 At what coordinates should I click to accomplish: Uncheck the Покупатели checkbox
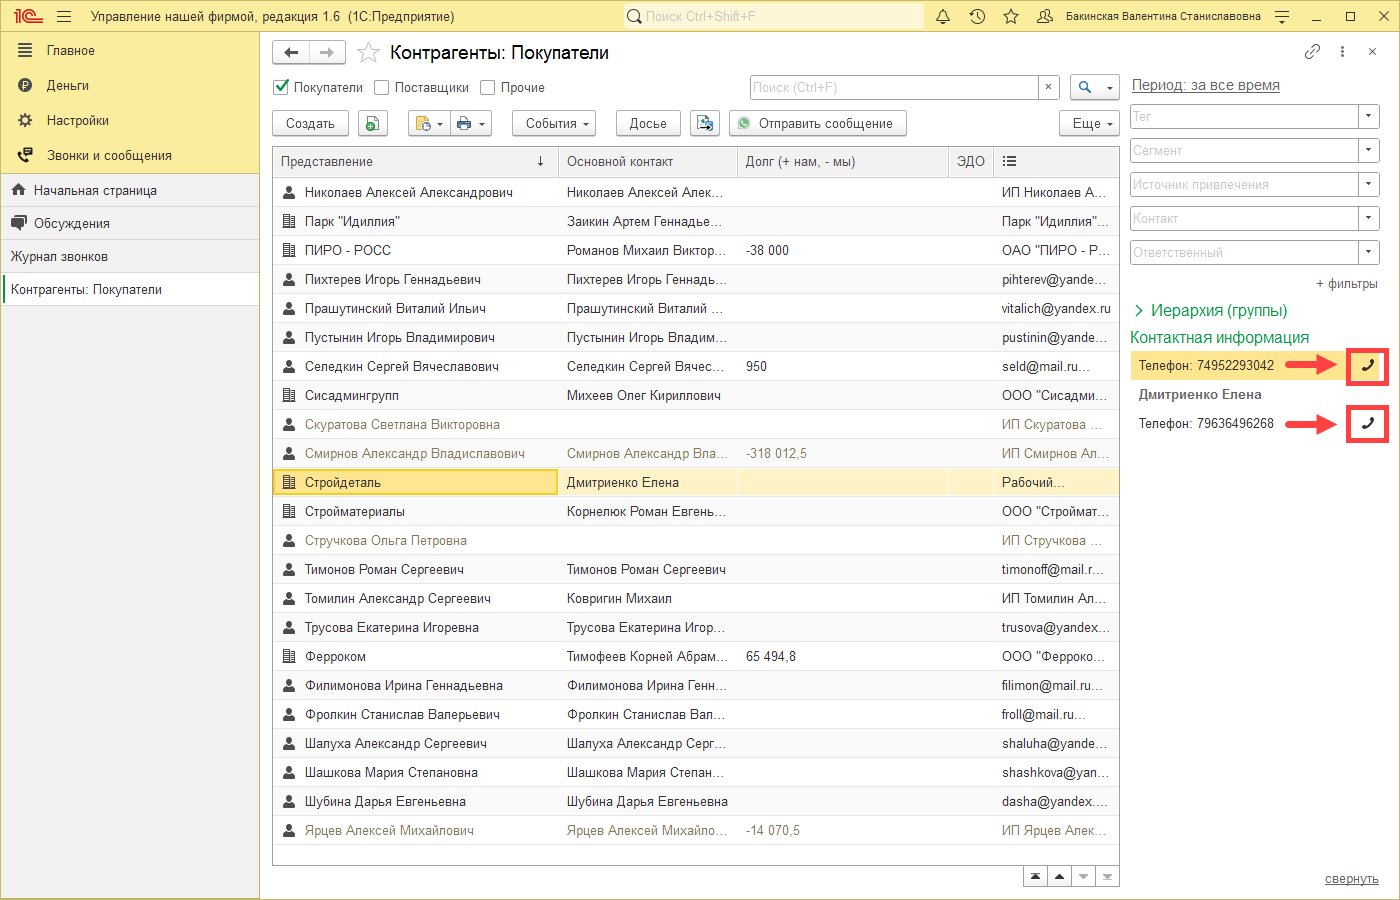(282, 88)
